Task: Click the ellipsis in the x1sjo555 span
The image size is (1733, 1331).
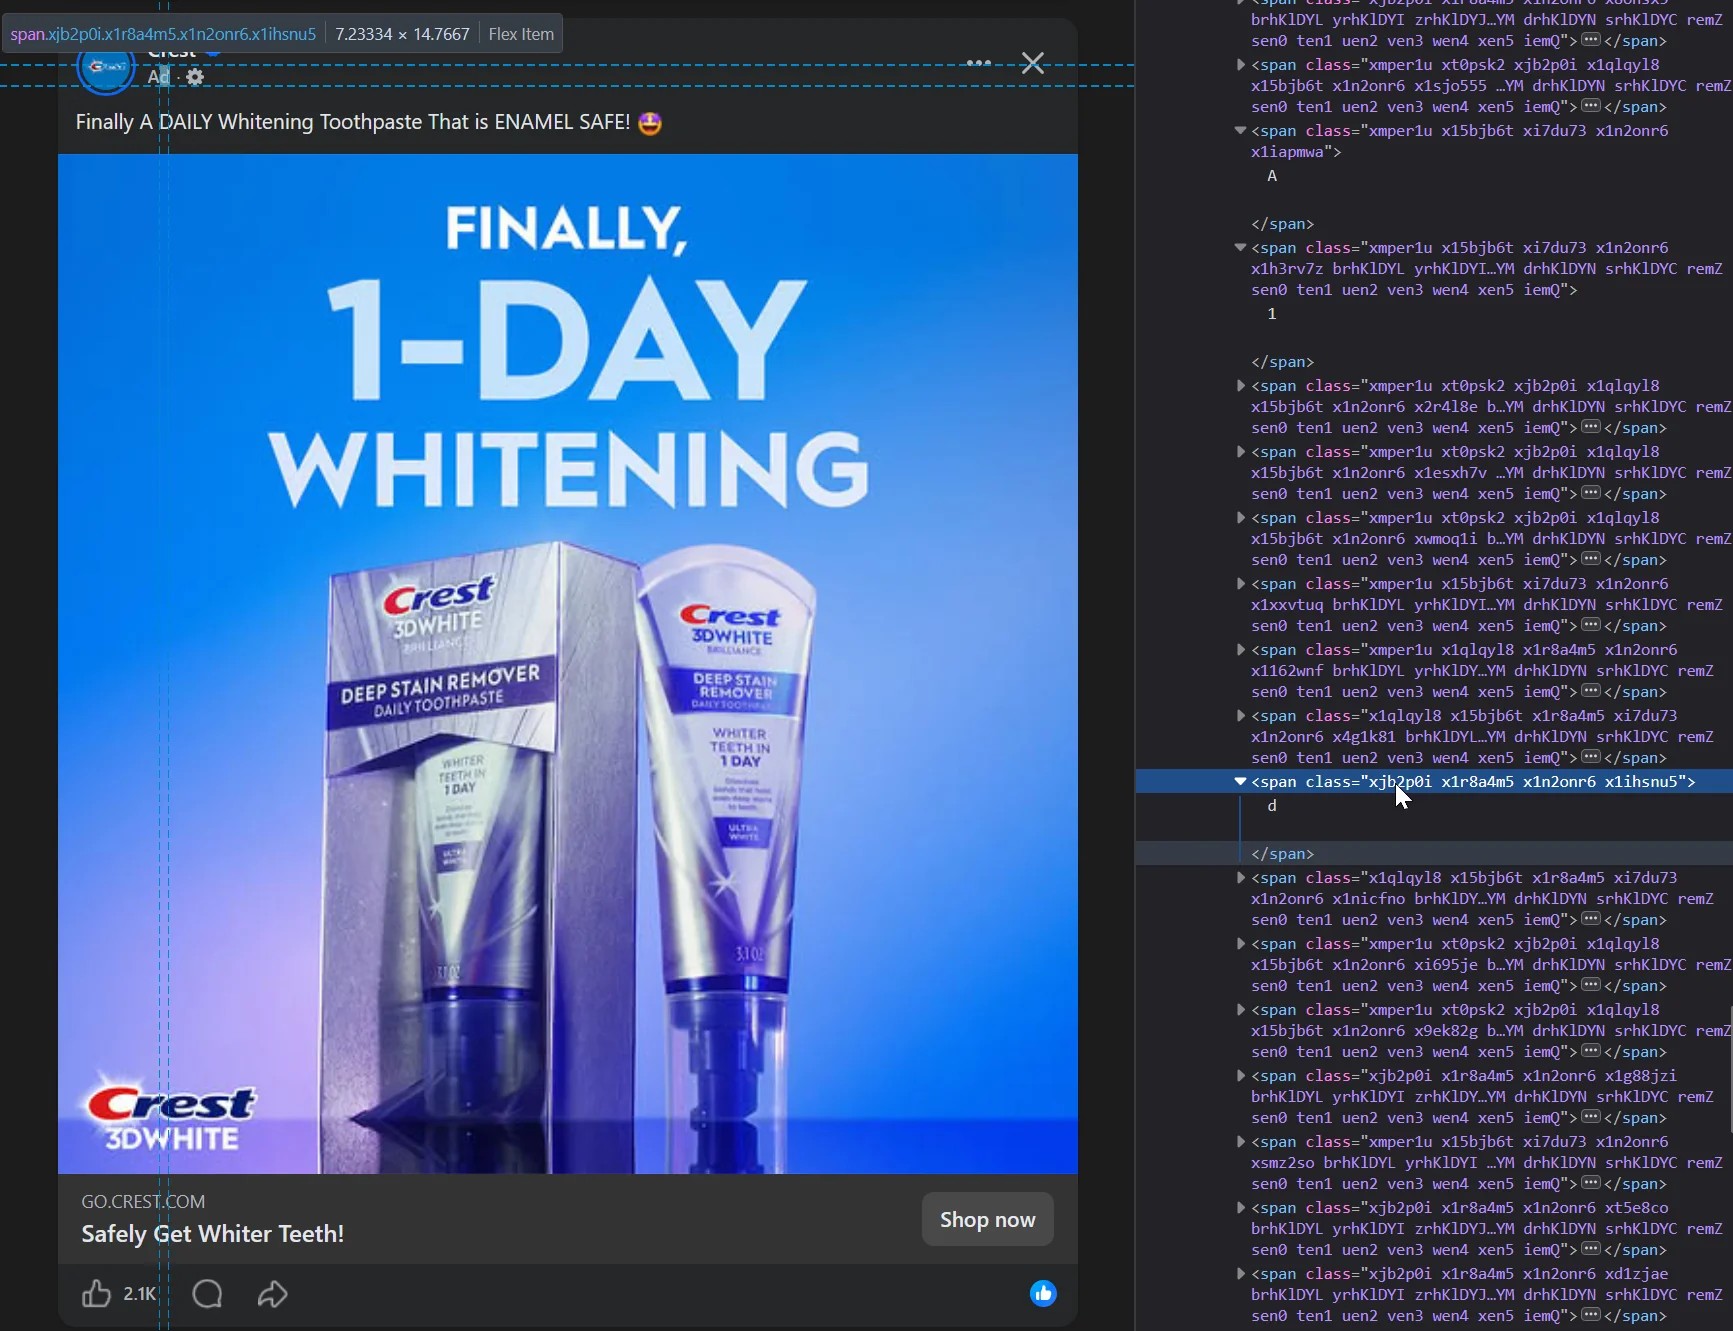Action: pos(1591,106)
